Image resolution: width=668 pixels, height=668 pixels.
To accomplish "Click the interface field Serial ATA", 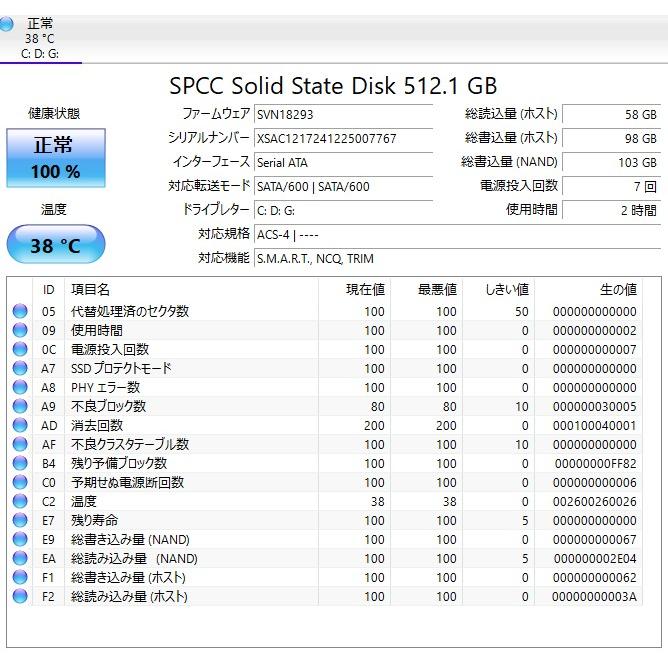I will (x=343, y=162).
